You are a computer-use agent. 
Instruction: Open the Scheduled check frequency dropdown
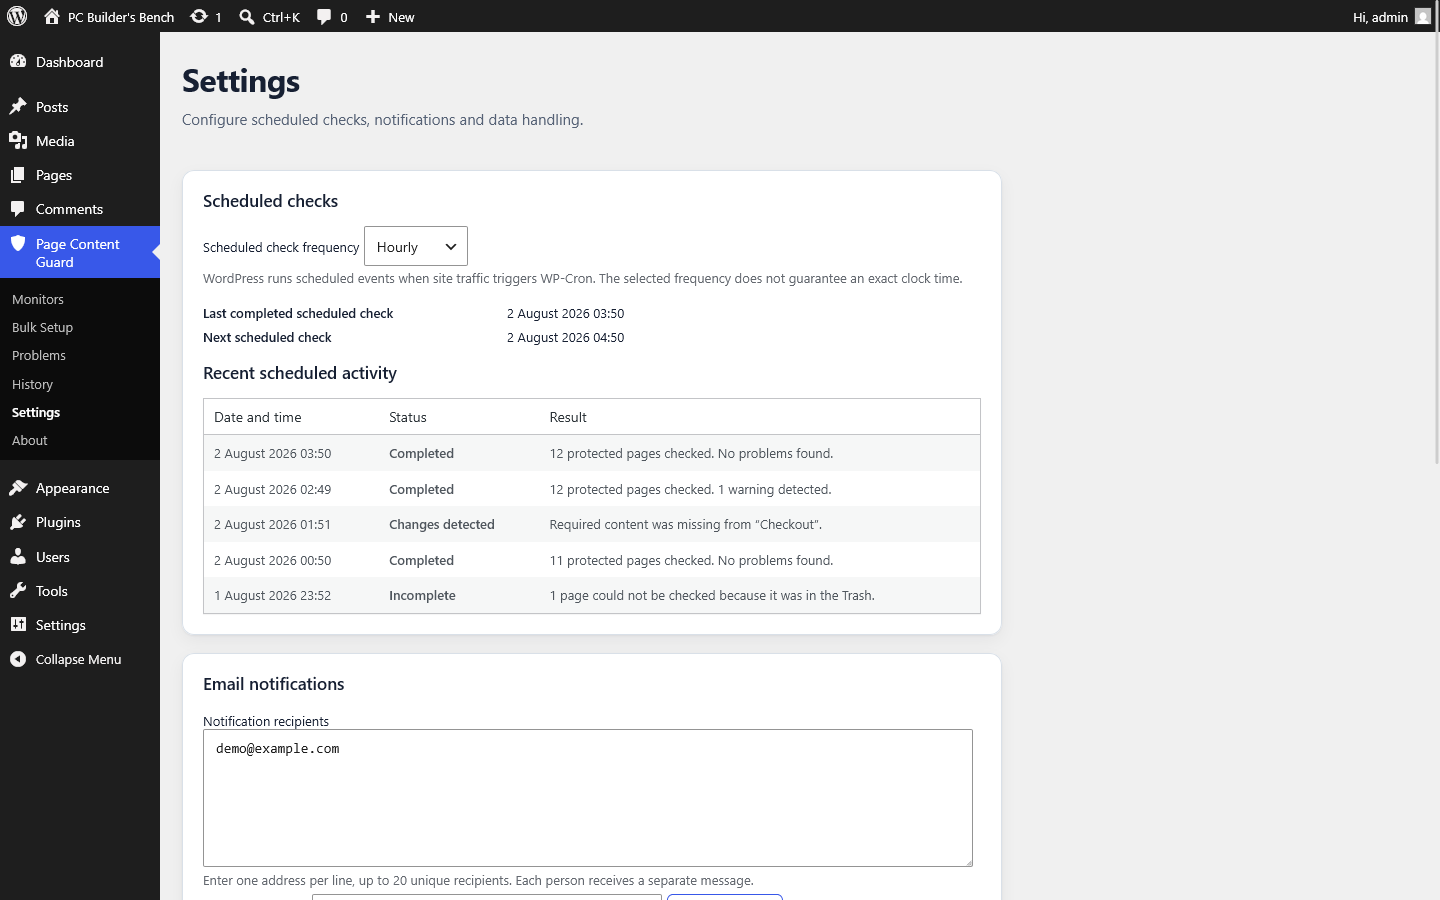click(x=416, y=246)
